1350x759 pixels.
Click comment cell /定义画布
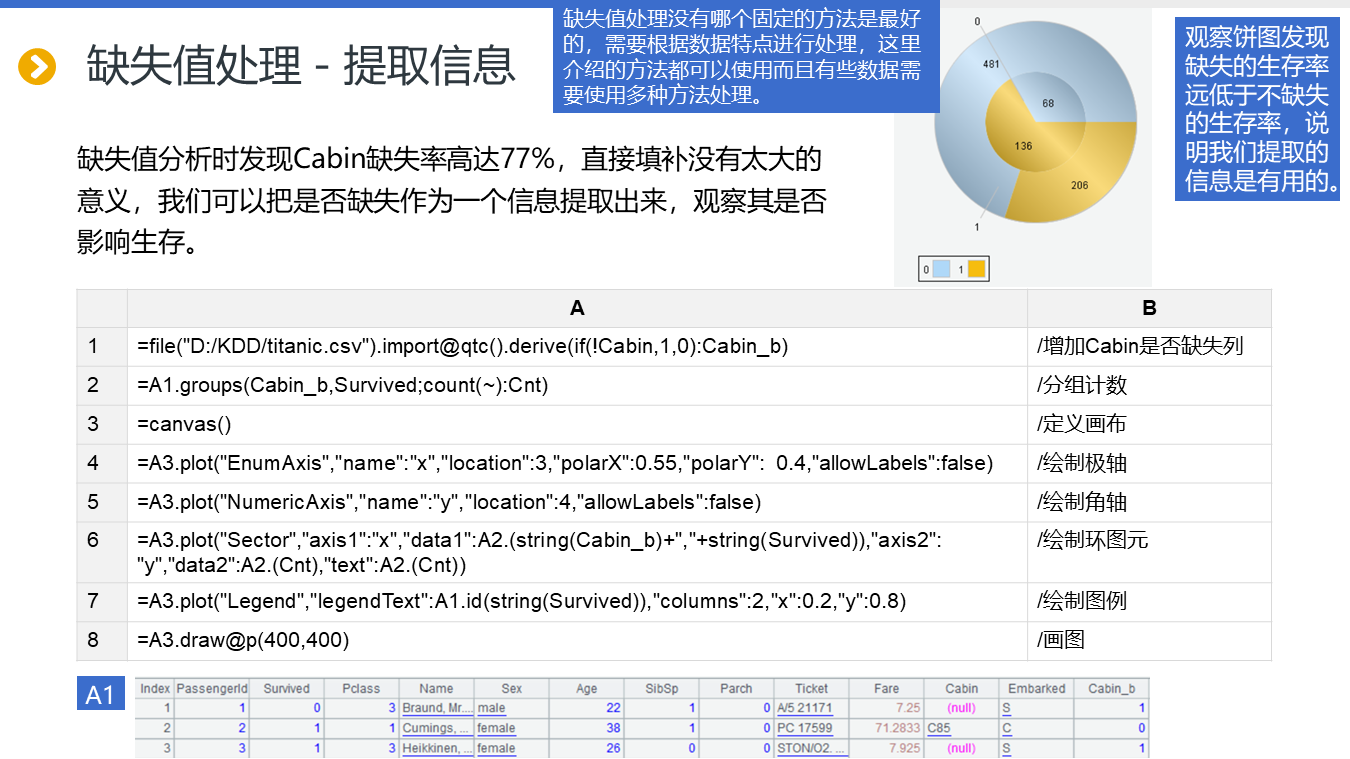(x=1149, y=424)
